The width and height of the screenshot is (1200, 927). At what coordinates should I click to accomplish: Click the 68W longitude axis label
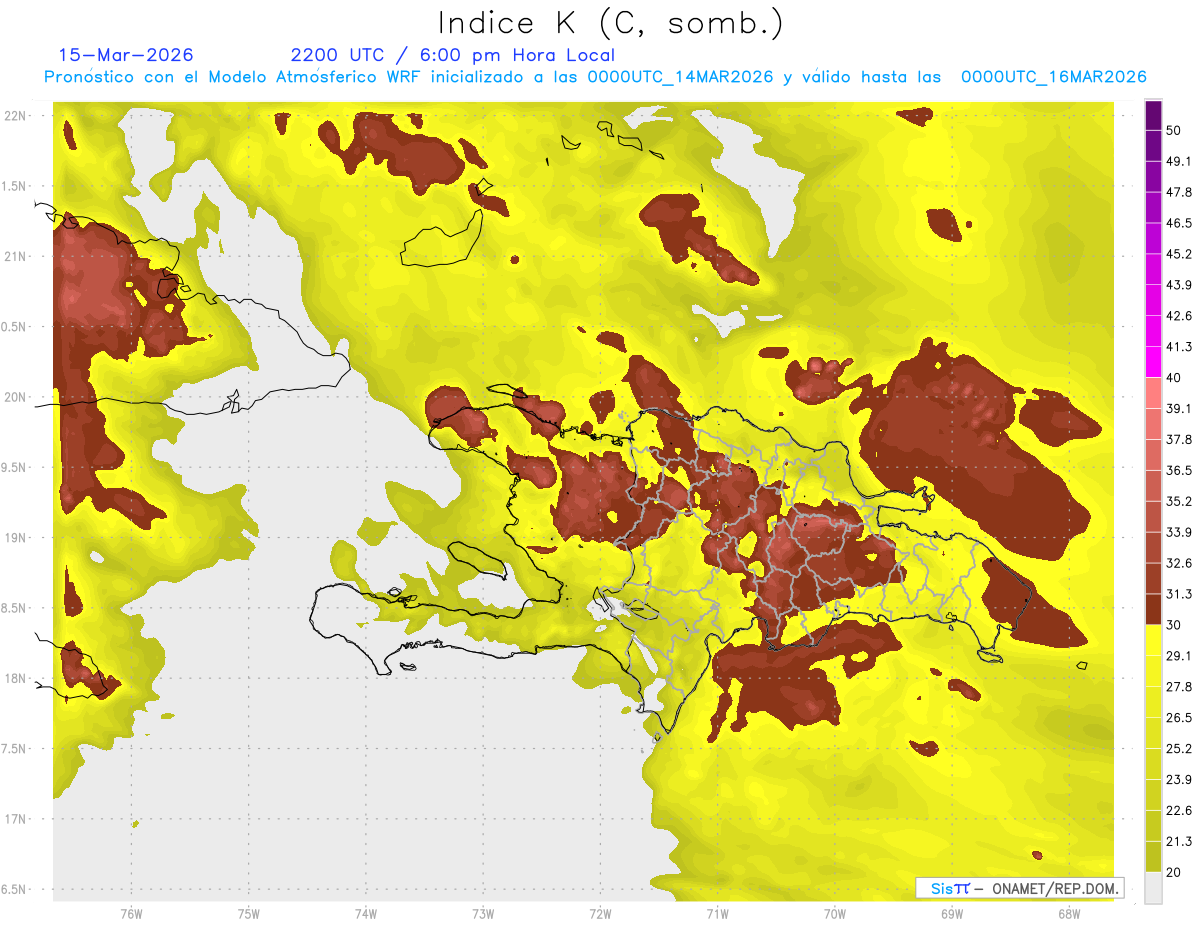pos(1068,913)
